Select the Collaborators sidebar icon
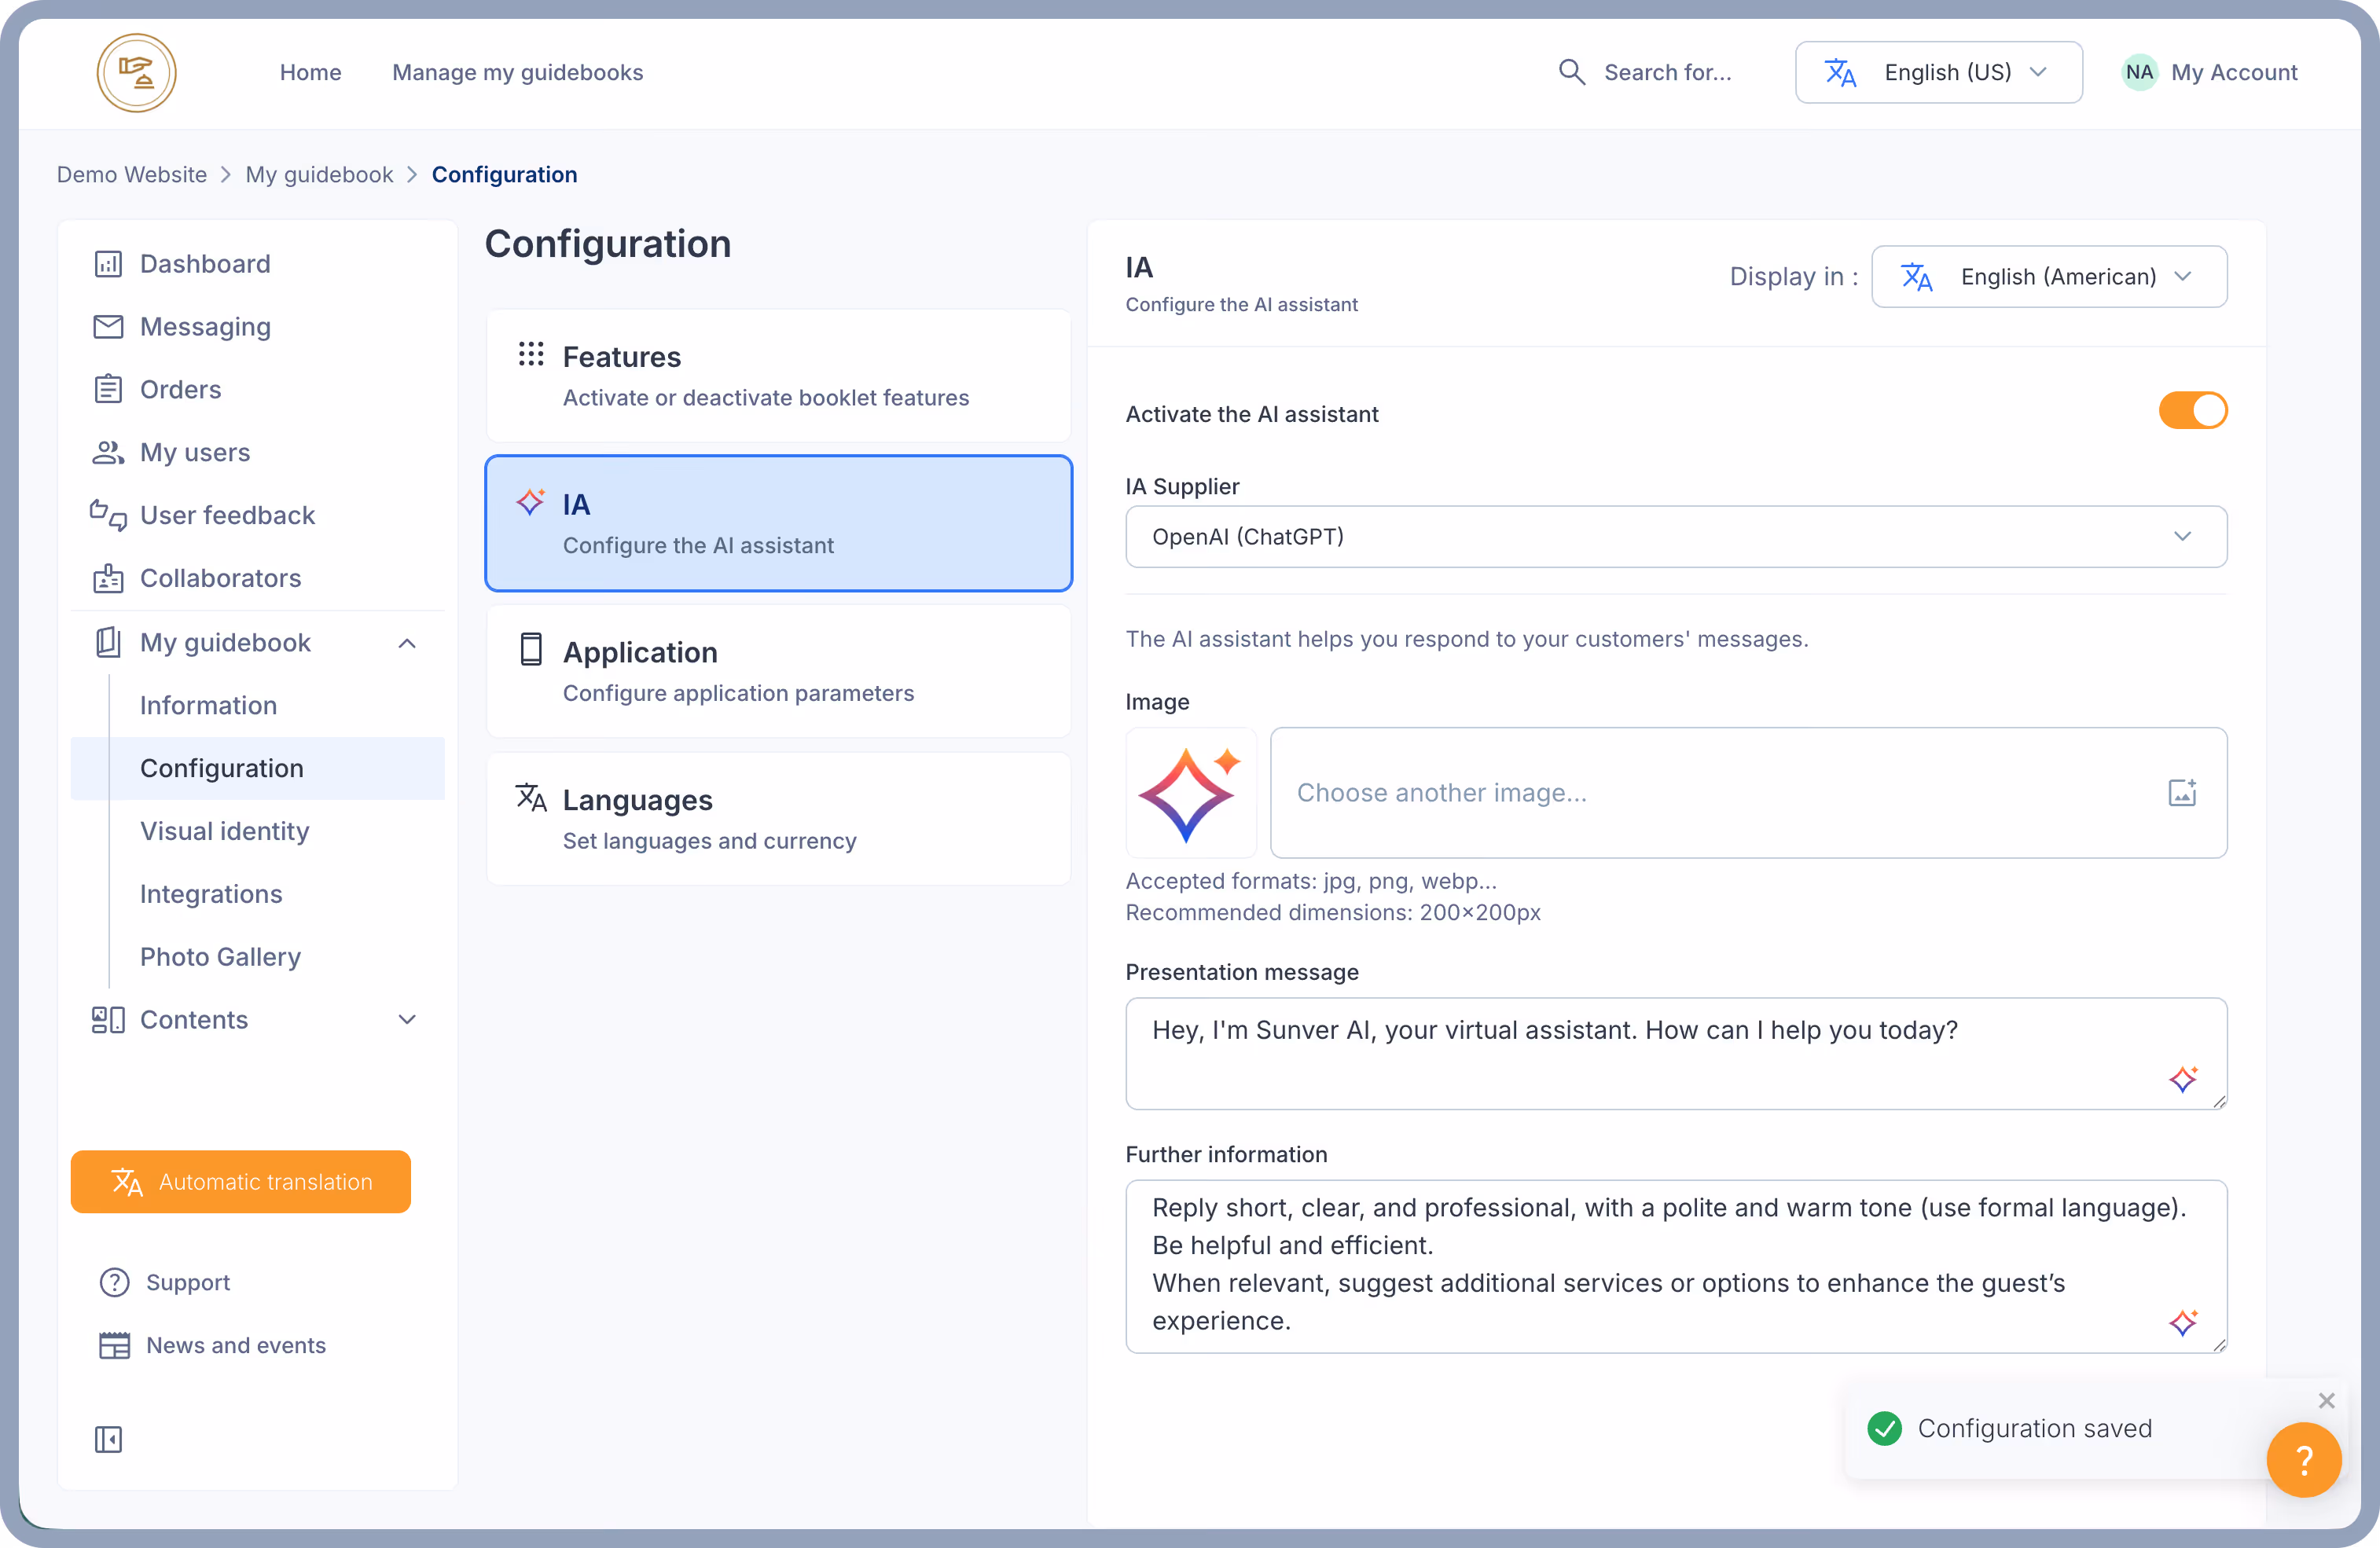Image resolution: width=2380 pixels, height=1548 pixels. pyautogui.click(x=110, y=578)
